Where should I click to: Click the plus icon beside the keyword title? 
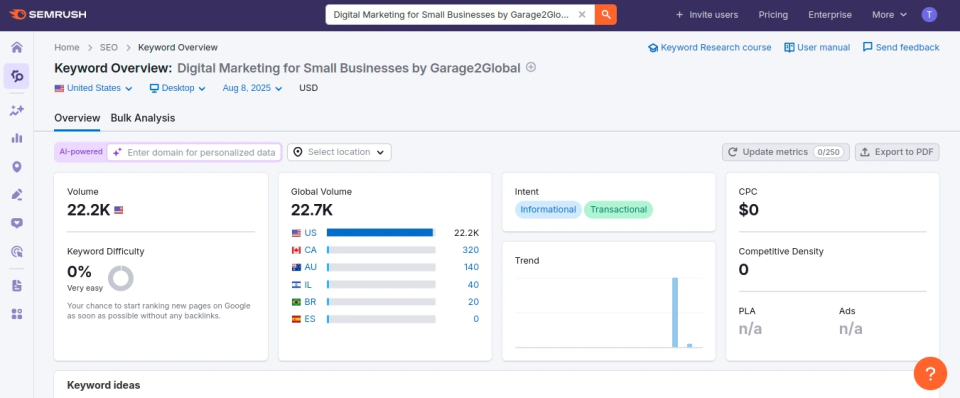click(x=531, y=67)
